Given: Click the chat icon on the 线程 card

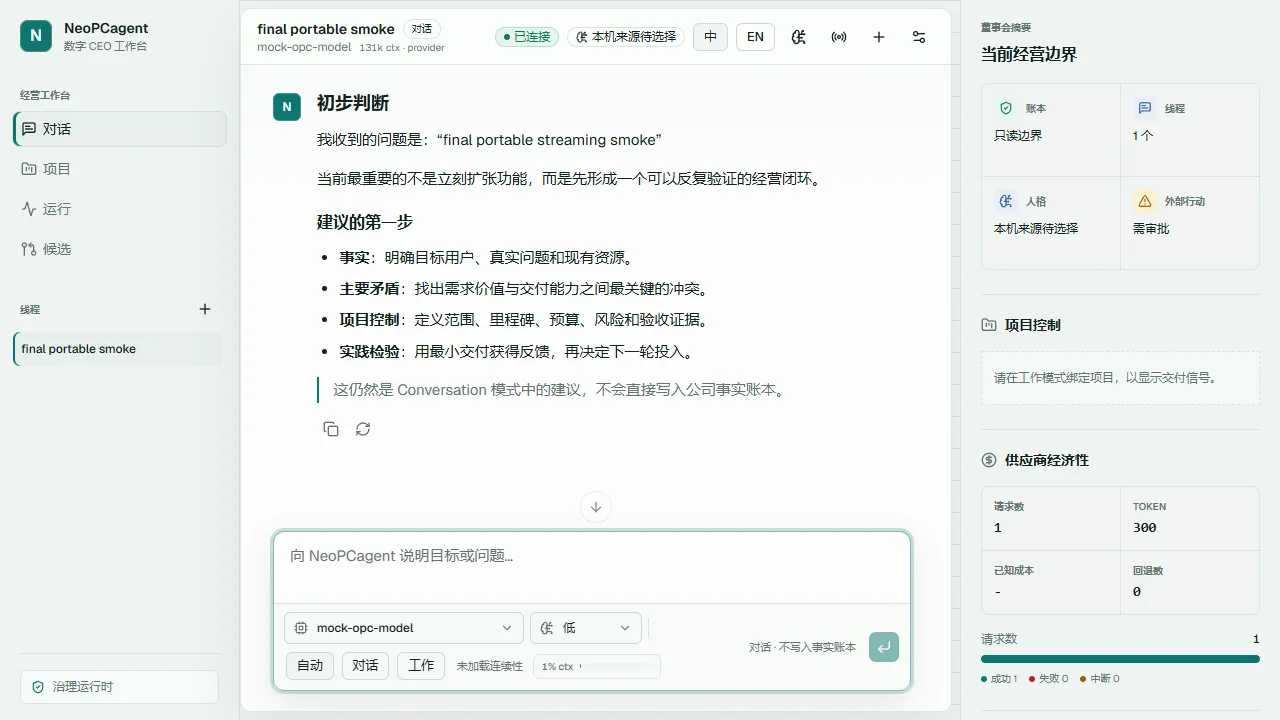Looking at the screenshot, I should (x=1145, y=108).
